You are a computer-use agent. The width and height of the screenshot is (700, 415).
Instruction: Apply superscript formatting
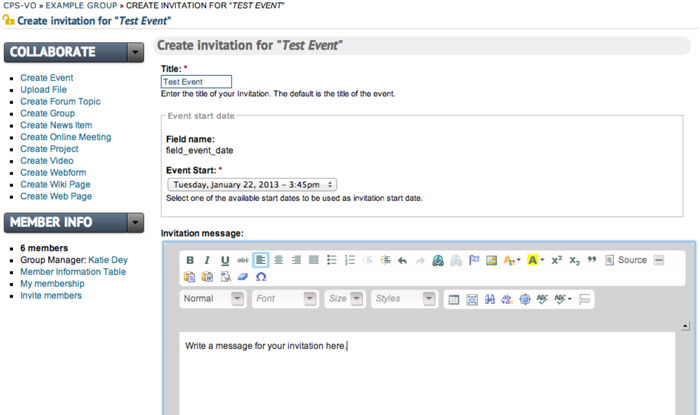click(x=557, y=260)
